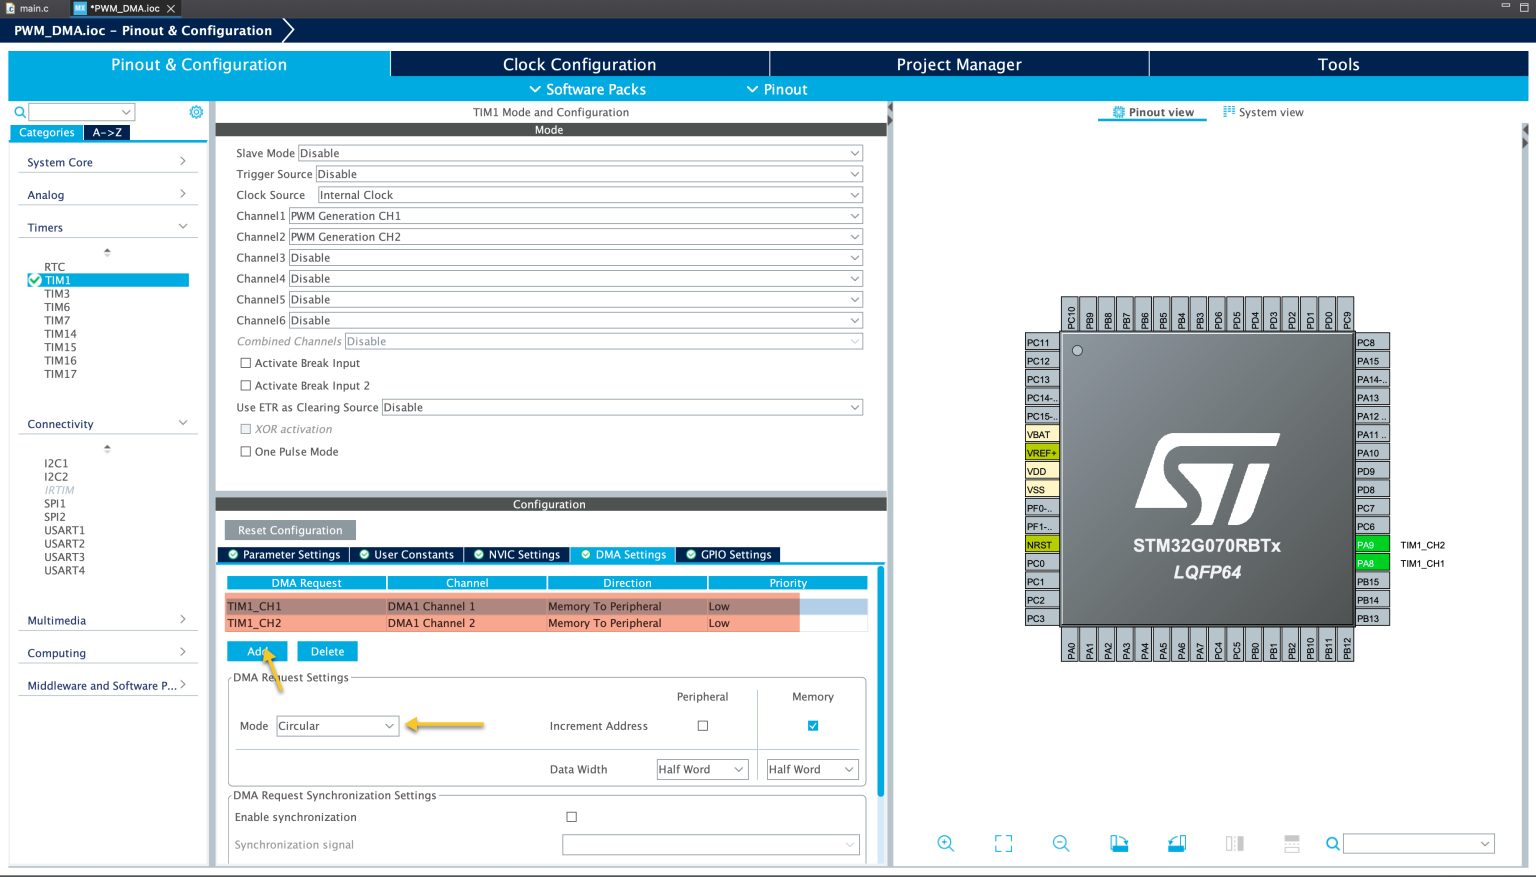The height and width of the screenshot is (877, 1536).
Task: Open the GPIO Settings tab
Action: [x=728, y=554]
